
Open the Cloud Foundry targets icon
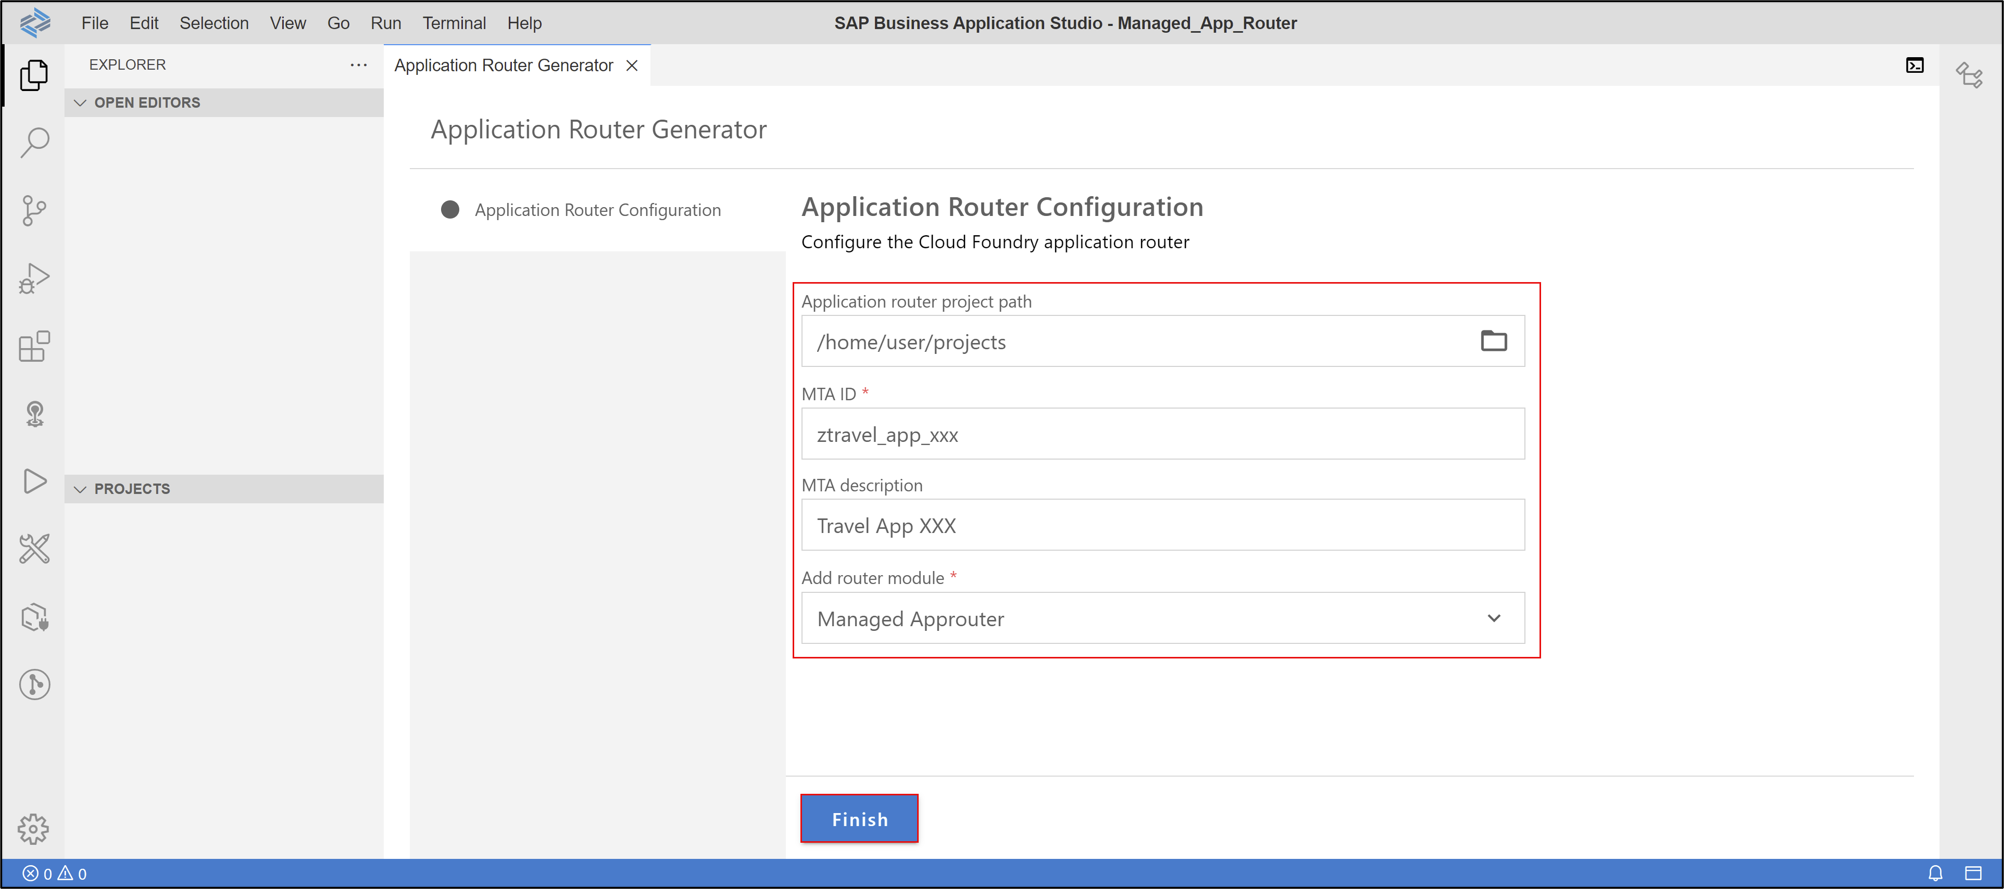coord(34,414)
